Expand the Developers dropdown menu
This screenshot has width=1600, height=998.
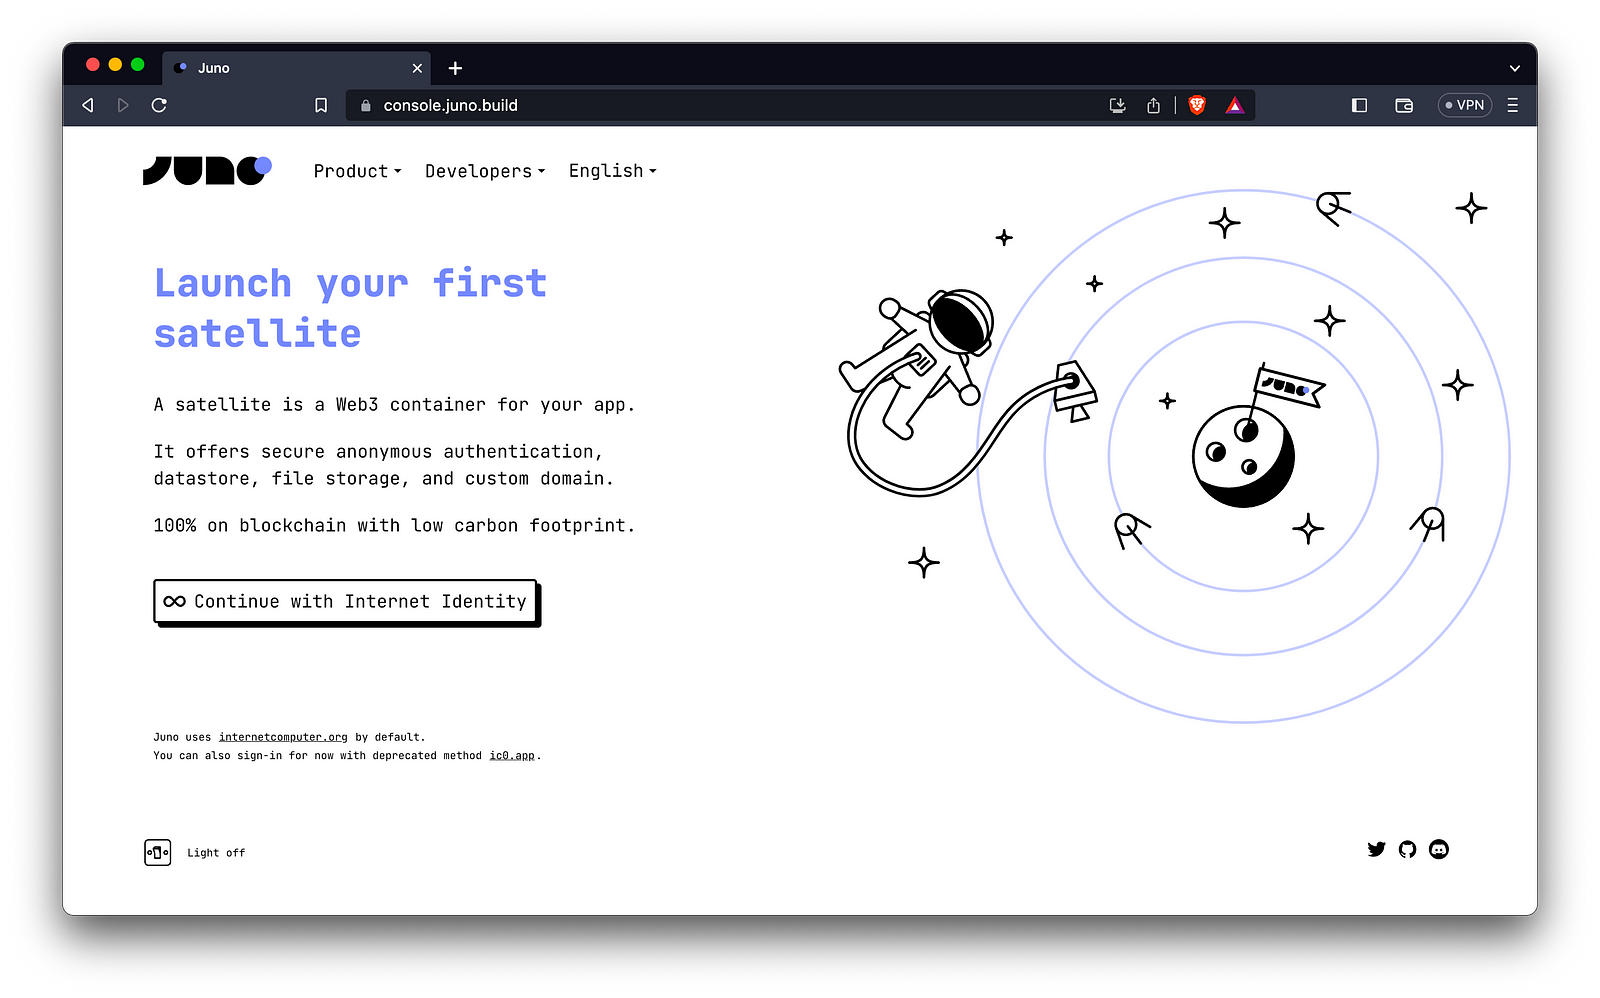(x=485, y=171)
